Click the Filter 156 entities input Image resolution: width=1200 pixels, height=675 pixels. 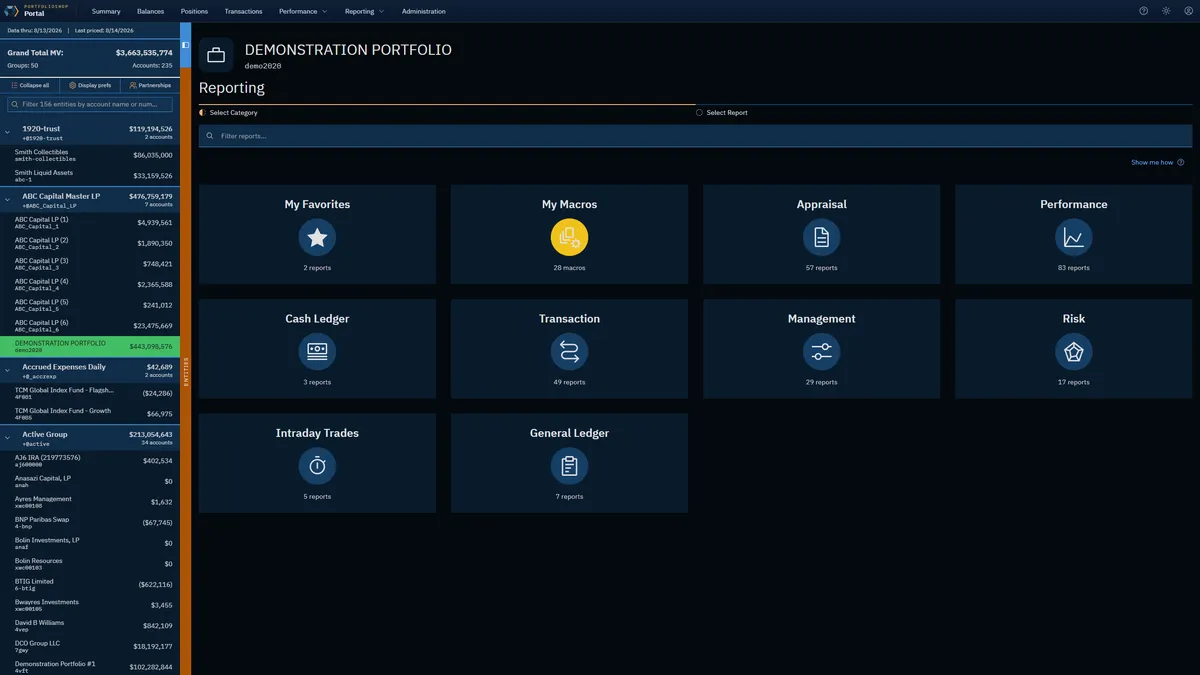coord(90,104)
